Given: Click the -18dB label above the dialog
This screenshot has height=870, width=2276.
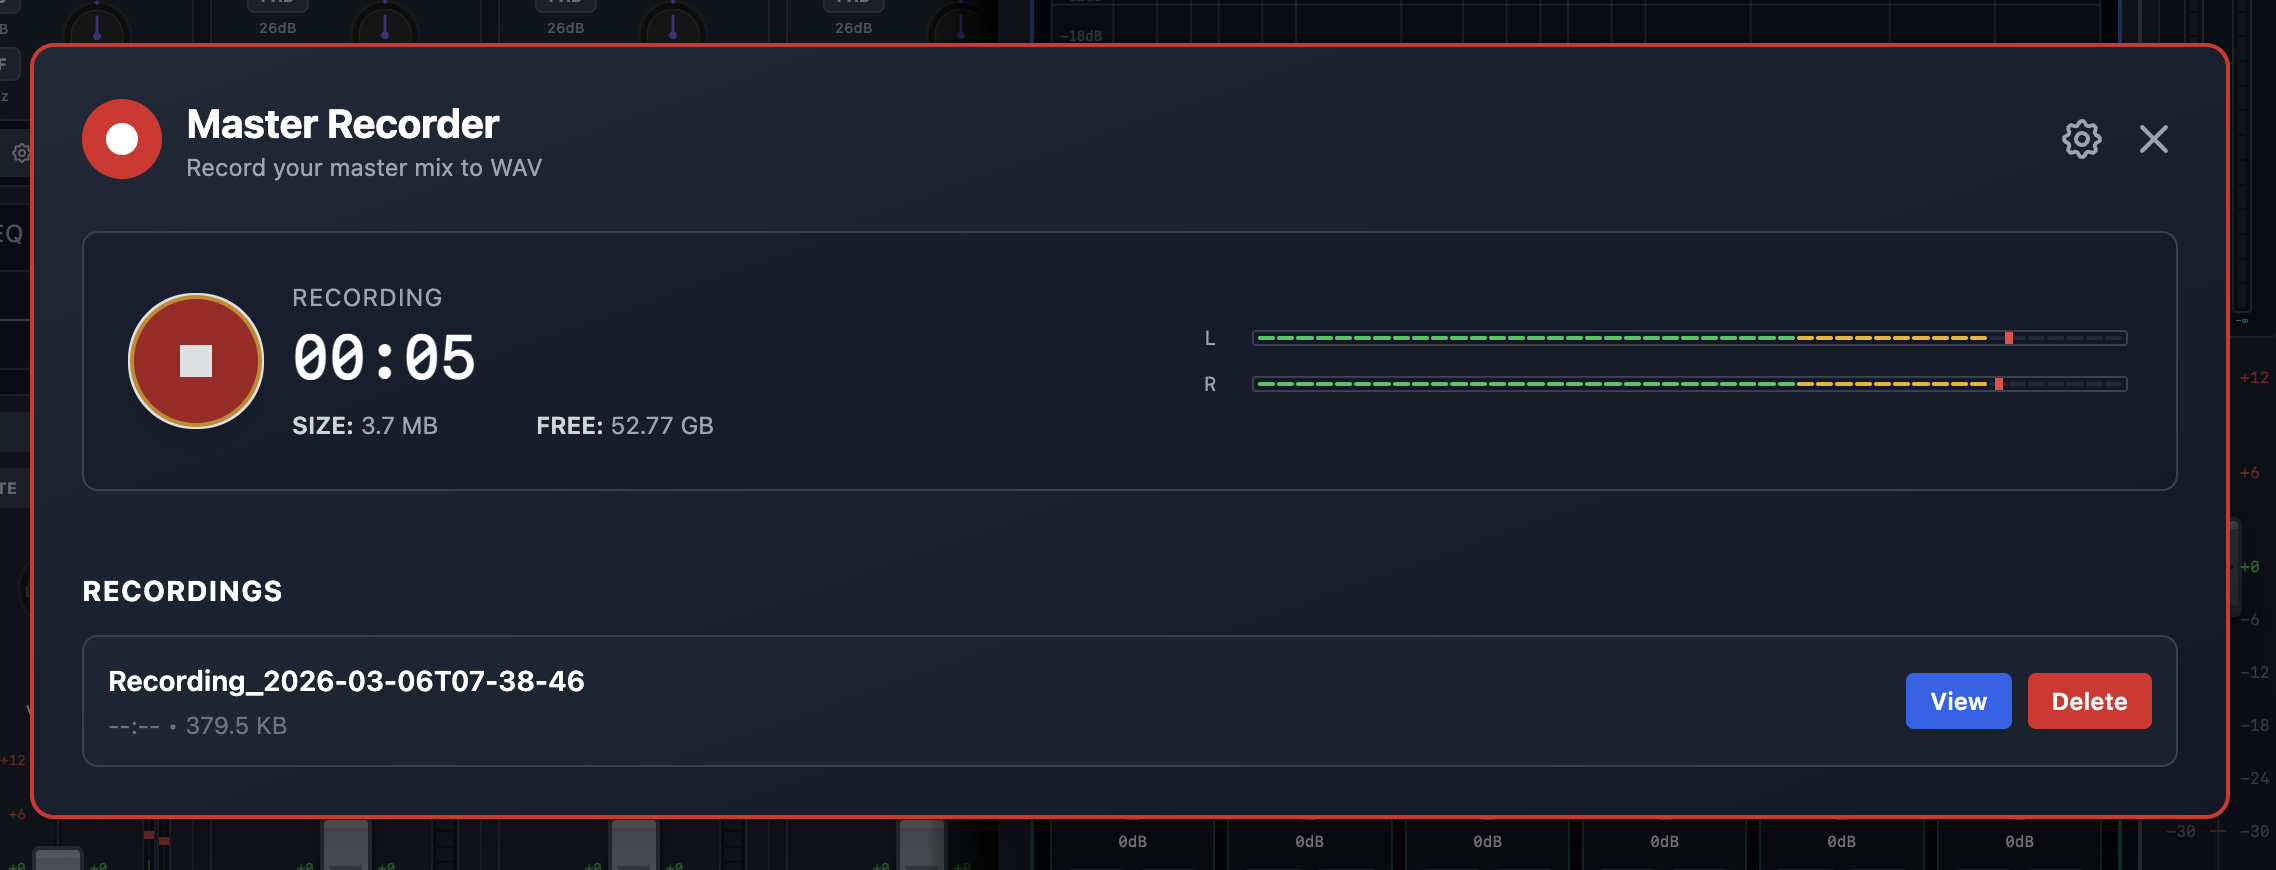Looking at the screenshot, I should click(x=1081, y=36).
